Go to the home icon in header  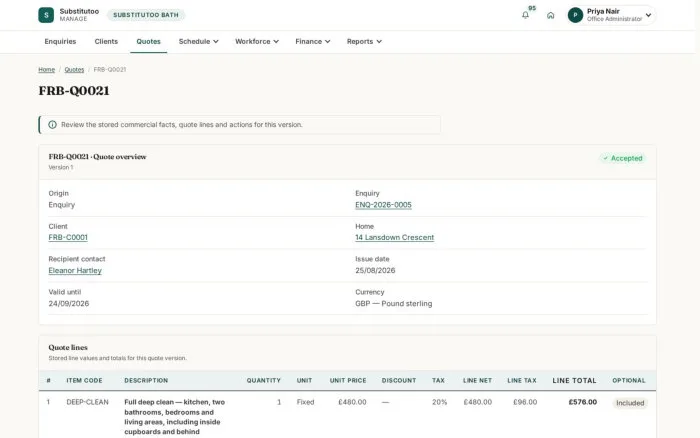point(550,15)
